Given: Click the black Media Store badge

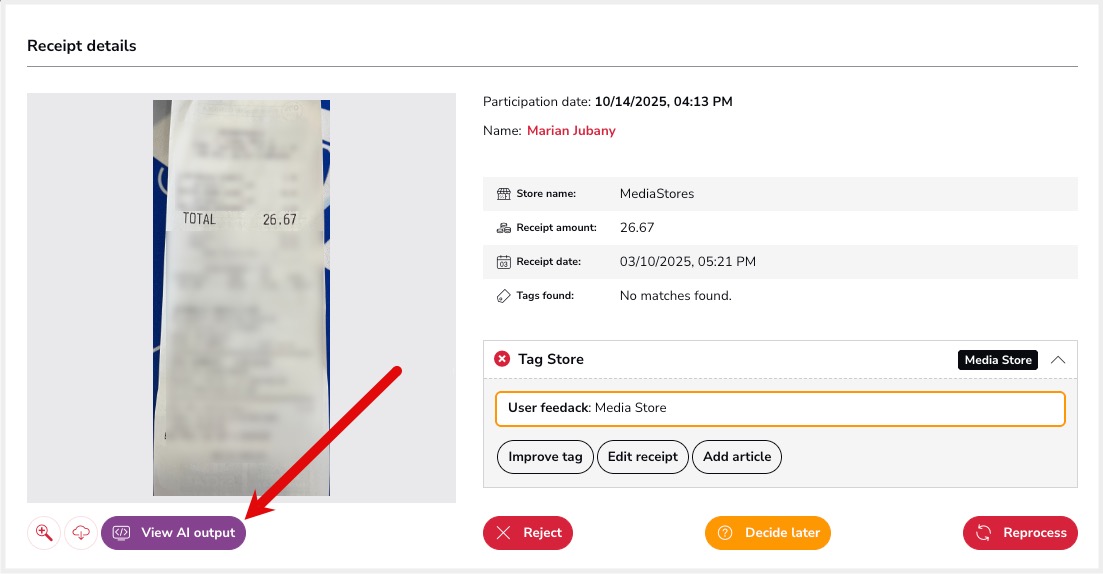Looking at the screenshot, I should [x=998, y=360].
